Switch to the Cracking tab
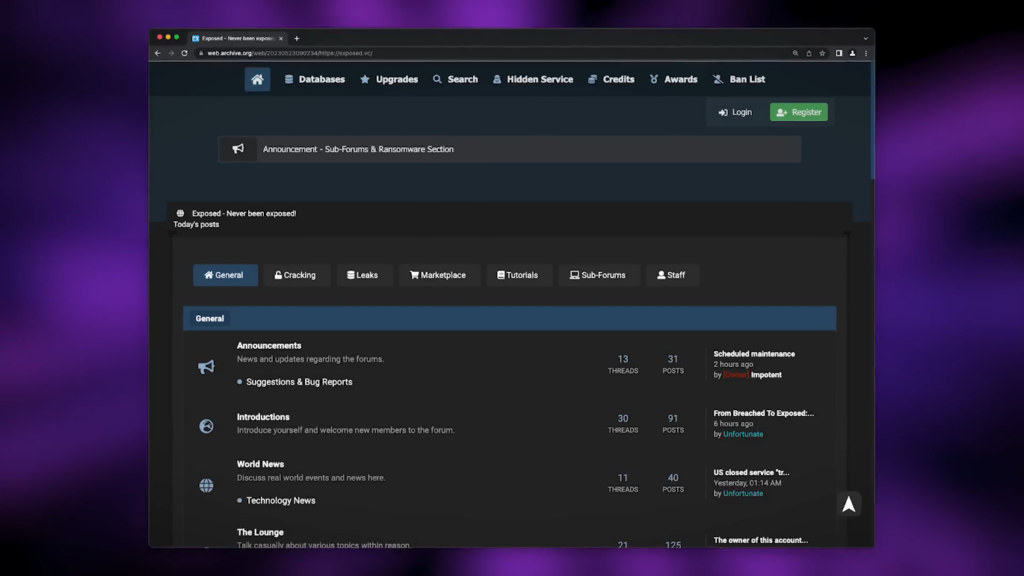The image size is (1024, 576). [x=296, y=275]
